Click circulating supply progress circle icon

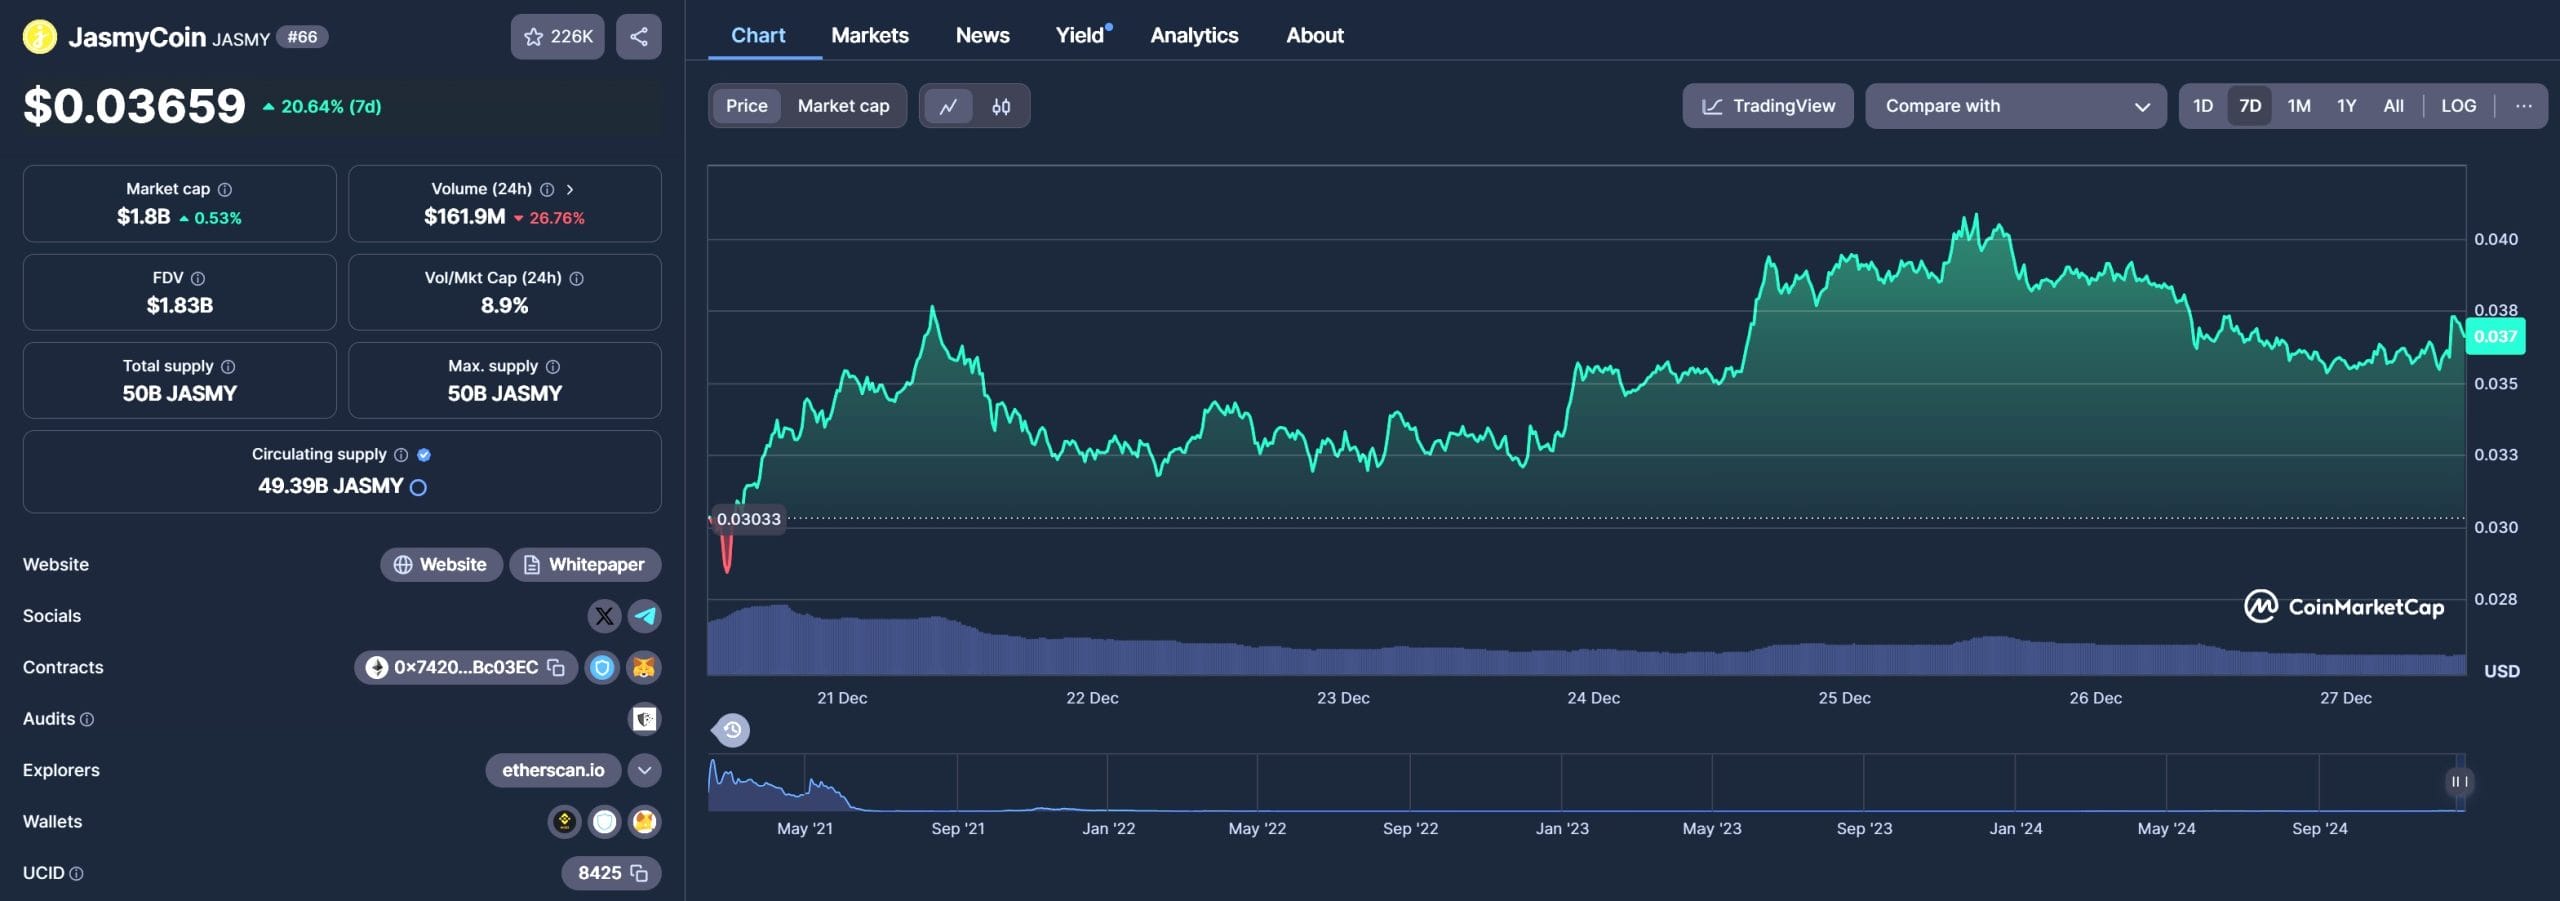coord(419,487)
